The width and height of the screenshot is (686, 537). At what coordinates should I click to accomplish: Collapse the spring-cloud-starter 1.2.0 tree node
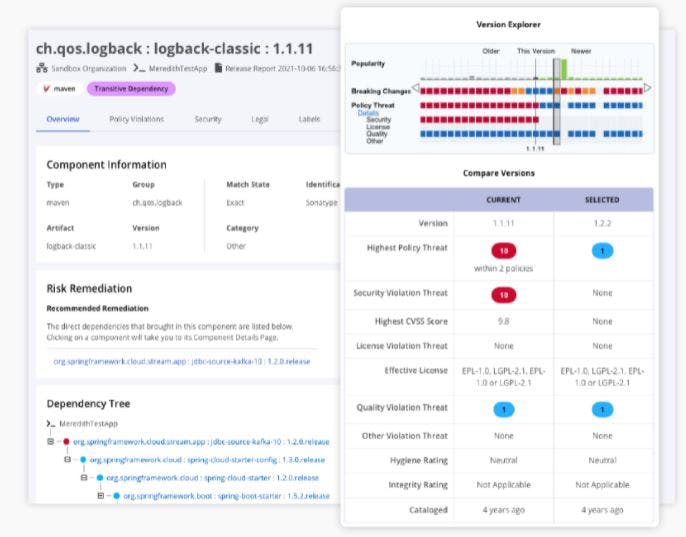84,478
